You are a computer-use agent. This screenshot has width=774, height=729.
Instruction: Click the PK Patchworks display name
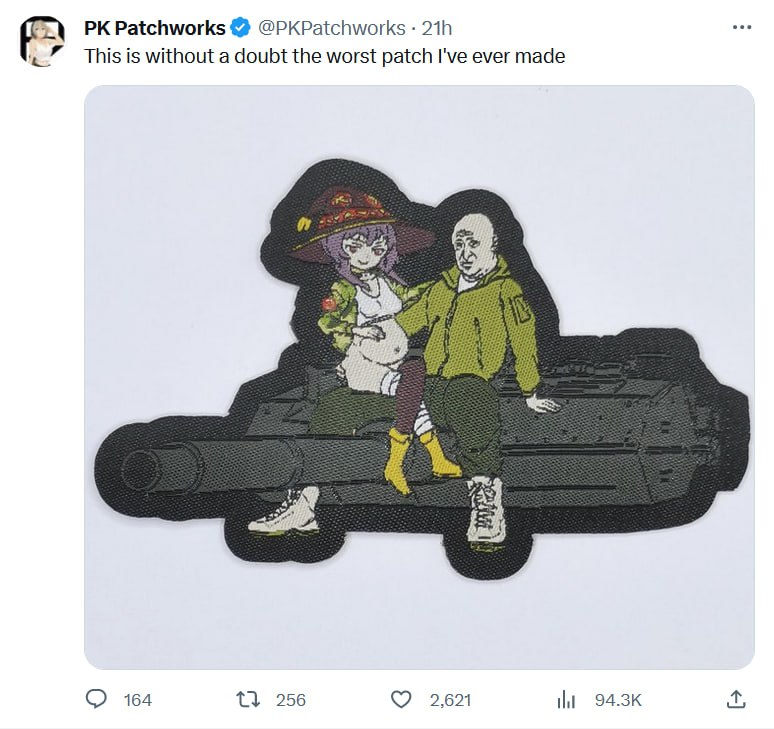point(155,28)
